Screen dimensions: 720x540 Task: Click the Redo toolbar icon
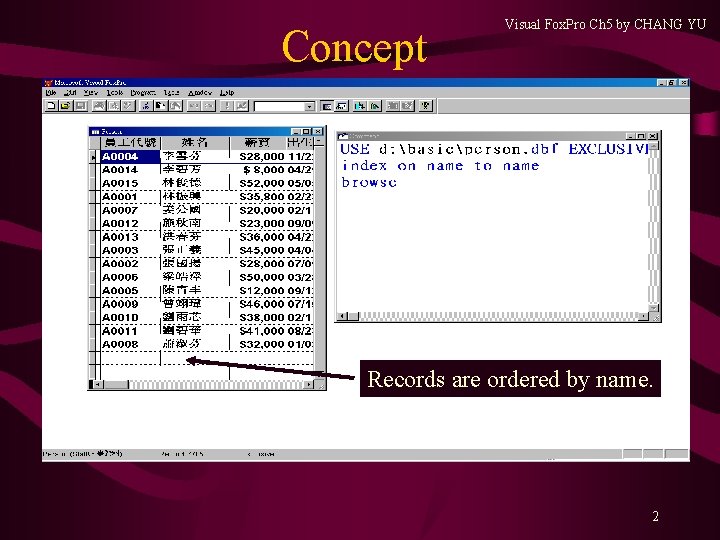pyautogui.click(x=208, y=106)
